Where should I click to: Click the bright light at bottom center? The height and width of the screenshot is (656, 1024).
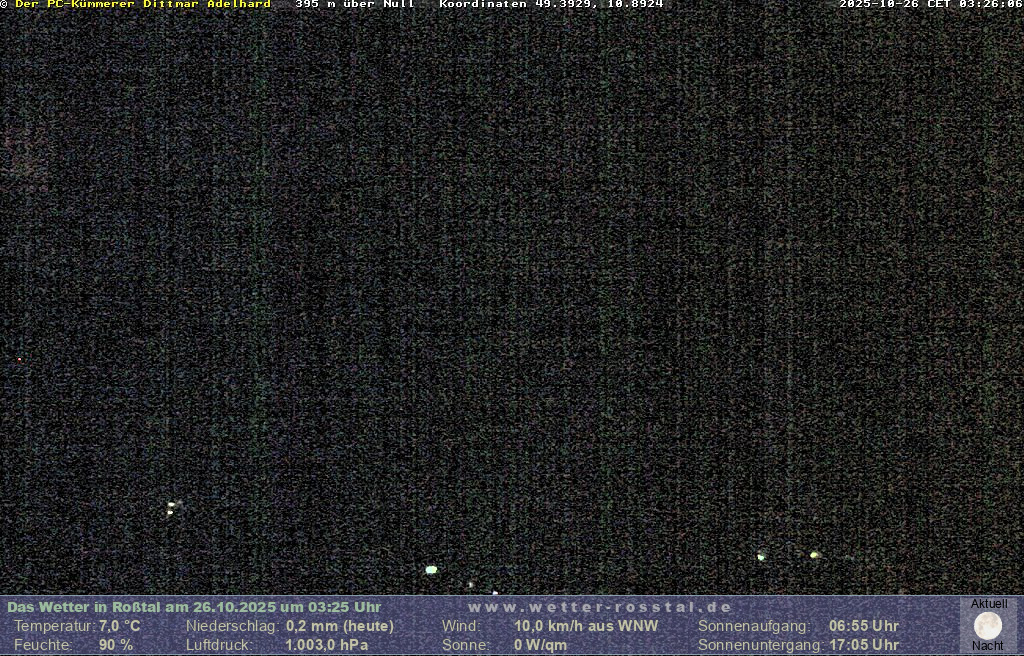pos(431,570)
